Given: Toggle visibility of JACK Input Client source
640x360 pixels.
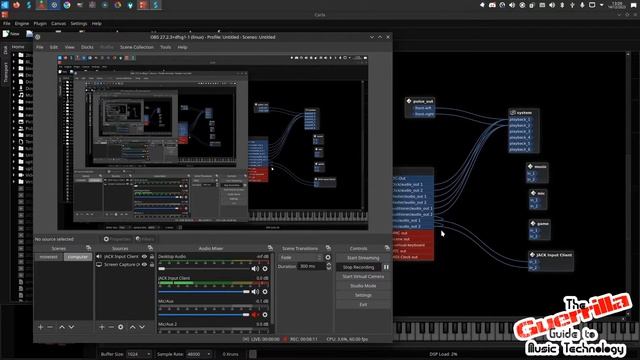Looking at the screenshot, I should click(144, 256).
